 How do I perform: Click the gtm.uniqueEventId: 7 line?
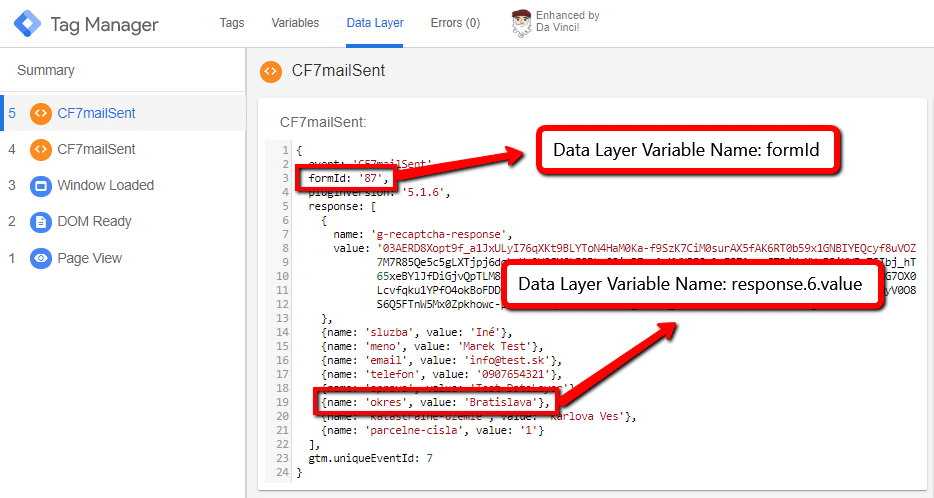pos(371,458)
